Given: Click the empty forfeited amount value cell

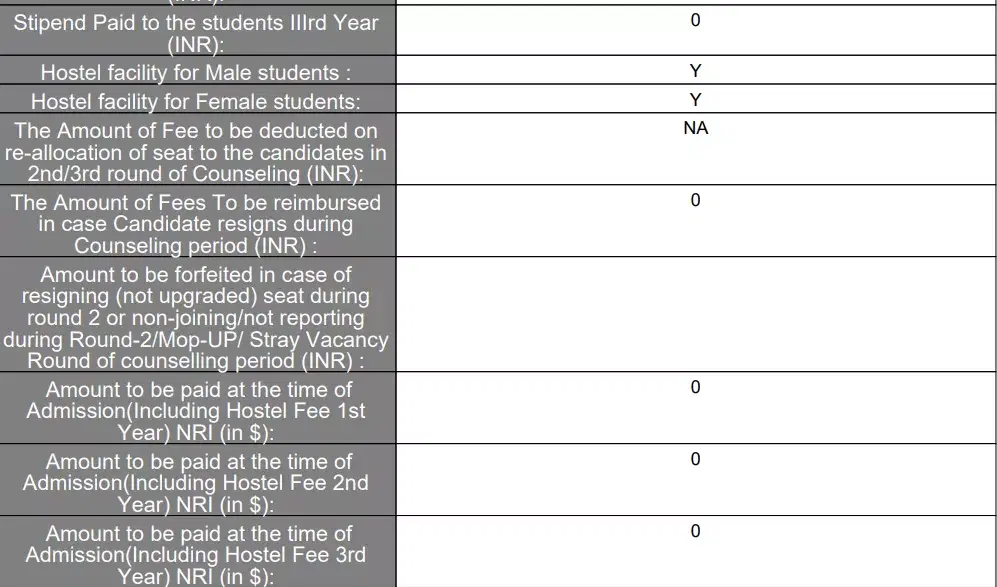Looking at the screenshot, I should click(696, 315).
